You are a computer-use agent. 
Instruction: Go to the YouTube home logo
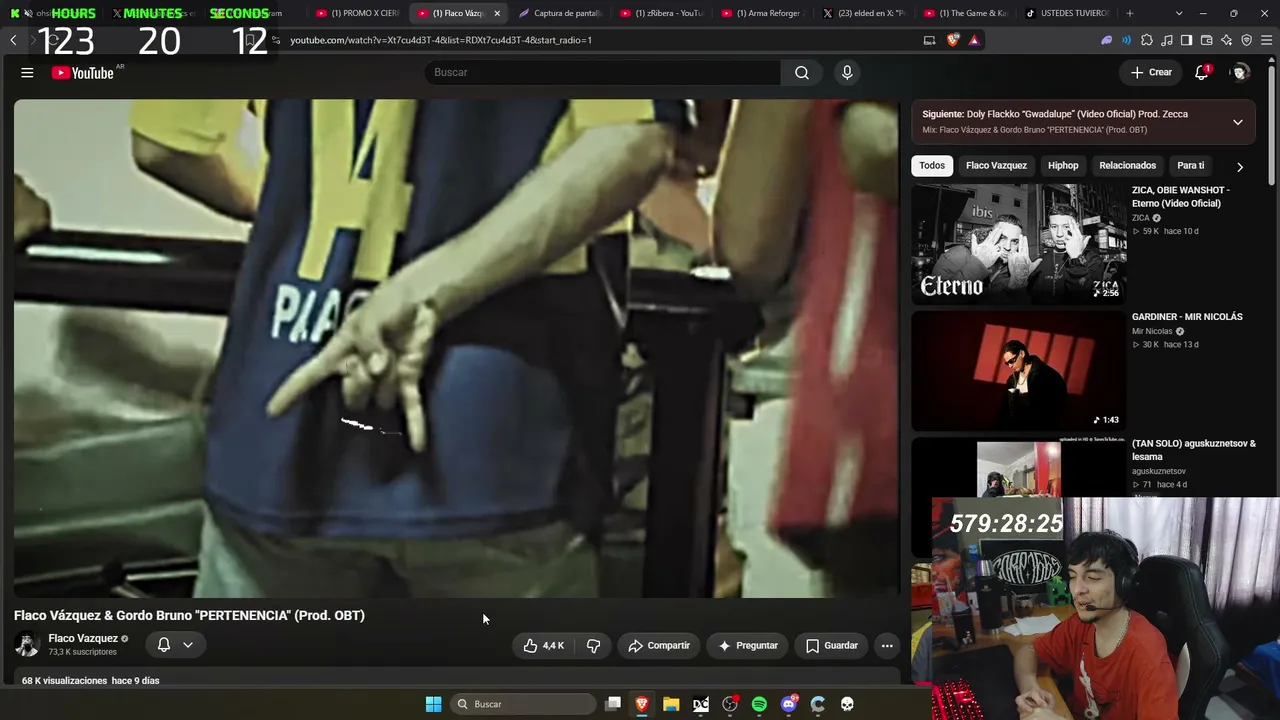(83, 73)
